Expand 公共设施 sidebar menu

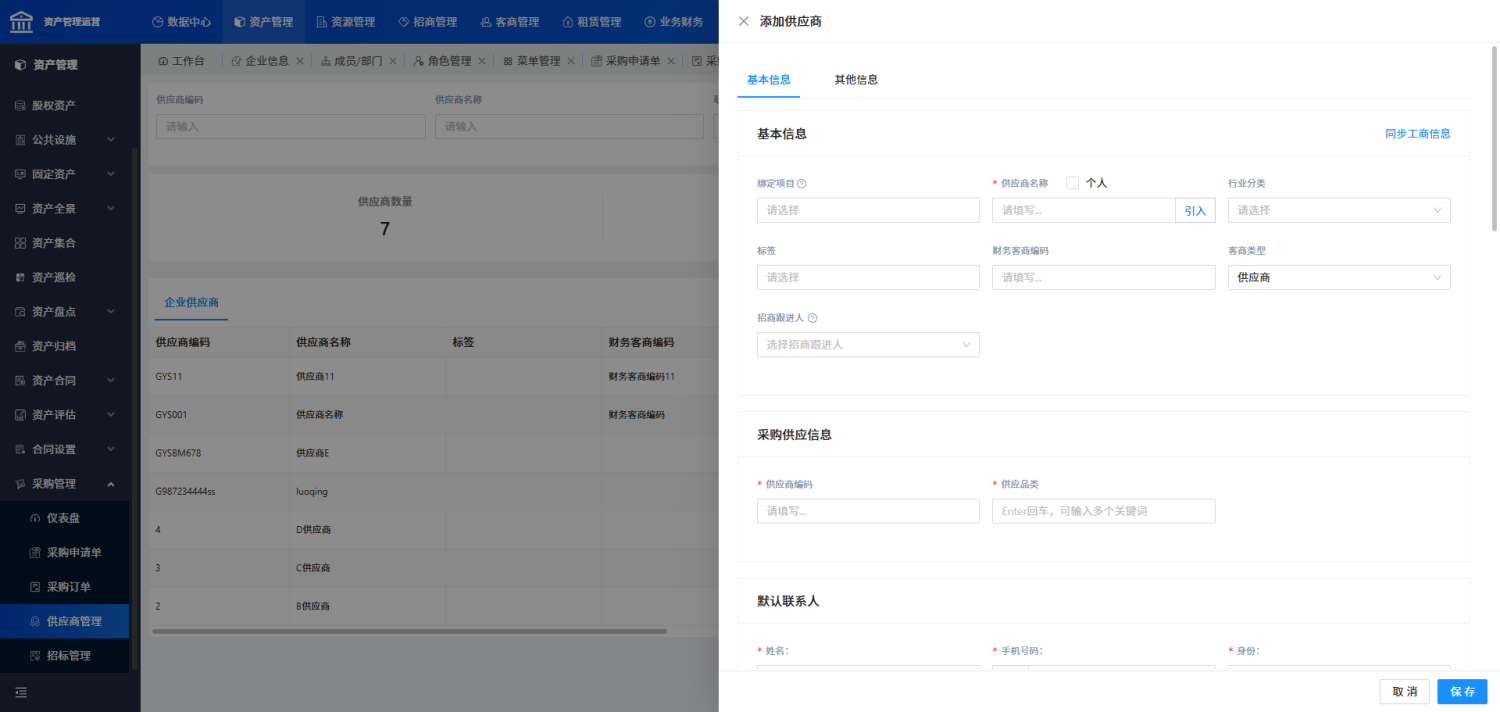click(x=65, y=140)
